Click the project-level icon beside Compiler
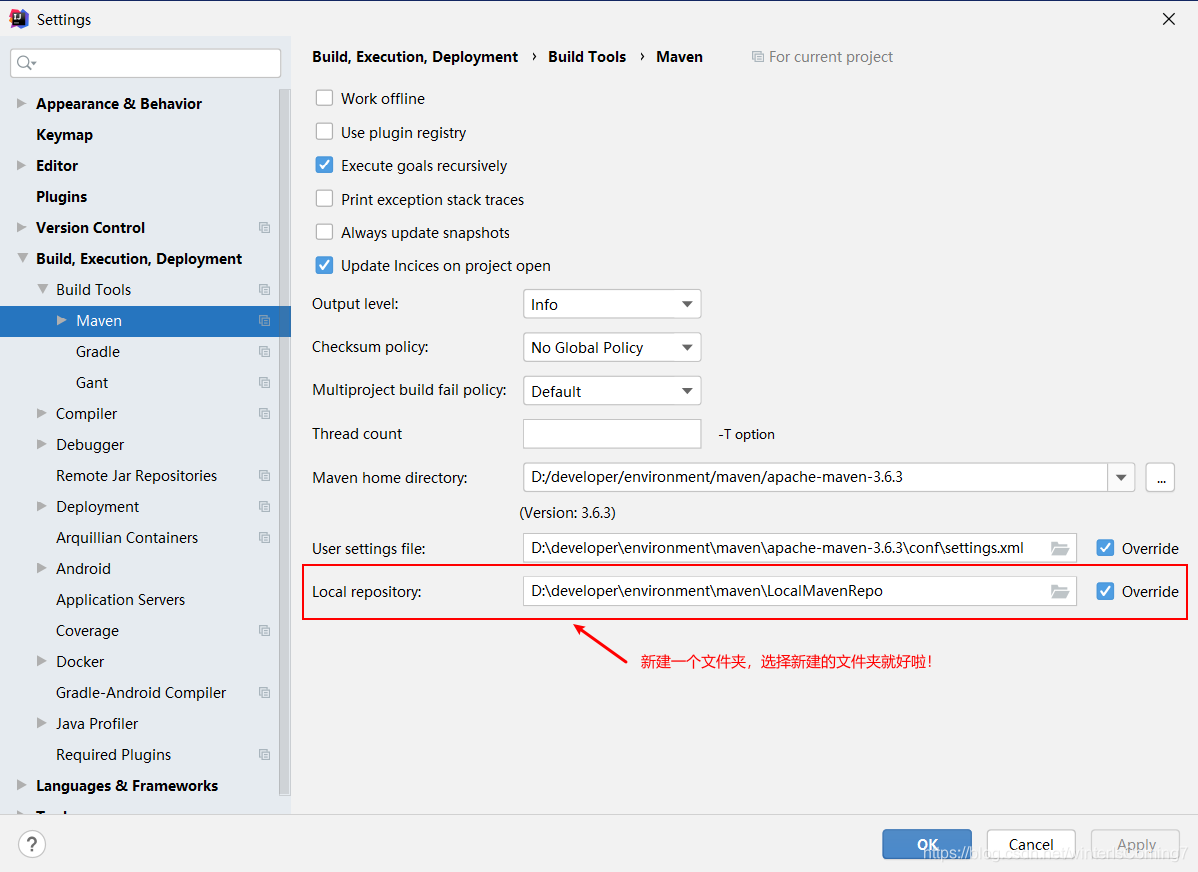The image size is (1198, 872). point(264,413)
